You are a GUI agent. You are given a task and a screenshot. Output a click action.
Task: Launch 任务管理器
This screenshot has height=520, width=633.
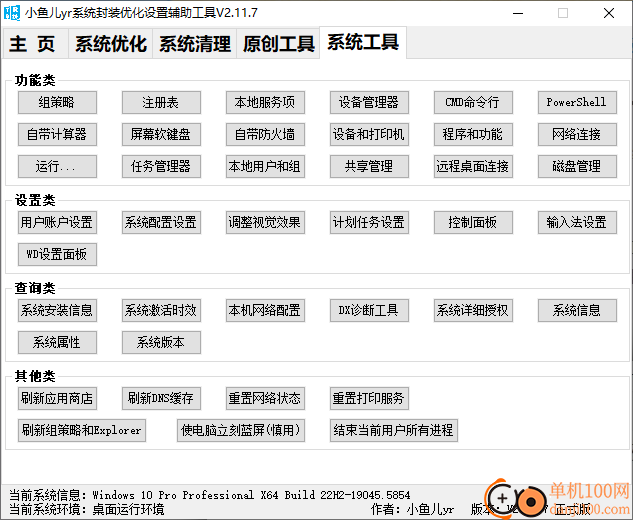pos(161,166)
